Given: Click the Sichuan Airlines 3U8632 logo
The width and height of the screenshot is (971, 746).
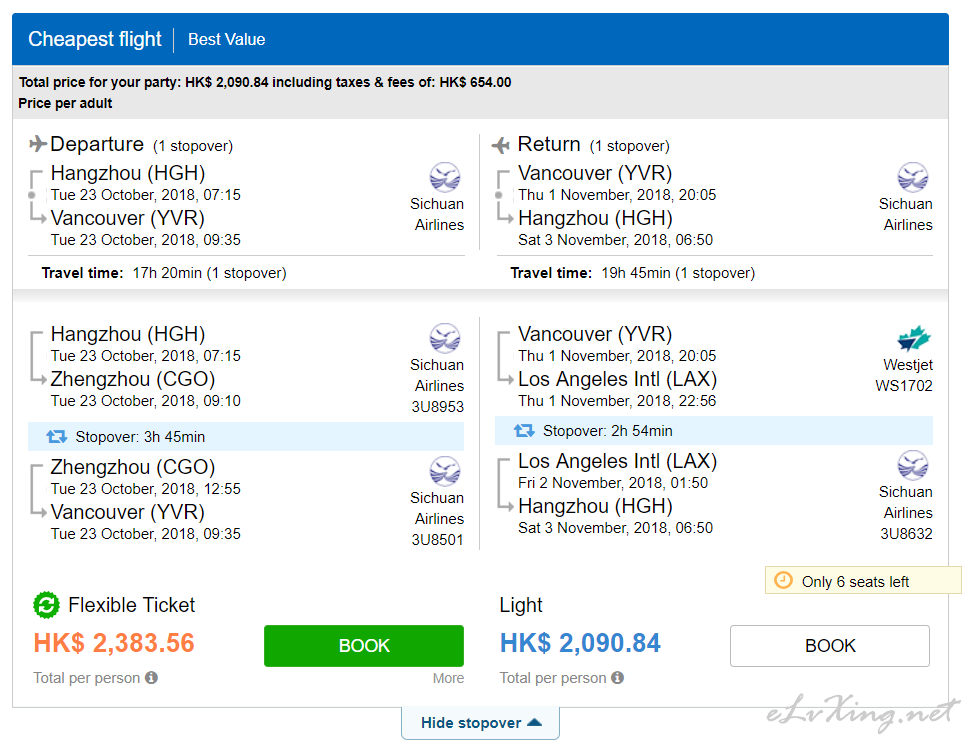Looking at the screenshot, I should point(913,466).
